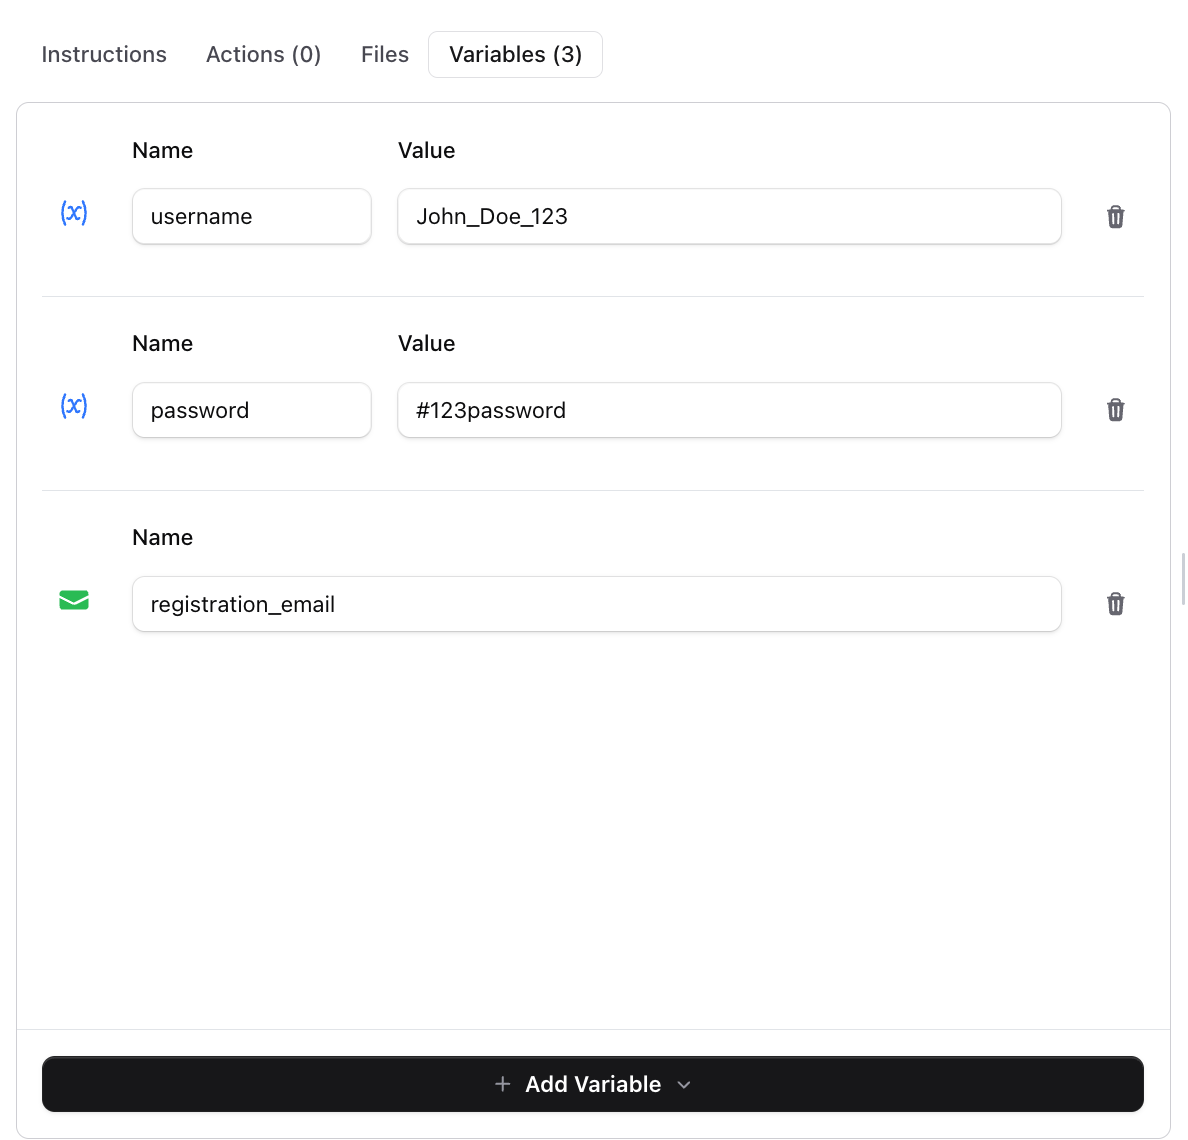Viewport: 1188px width, 1140px height.
Task: Click the Value label above #123password
Action: coord(427,343)
